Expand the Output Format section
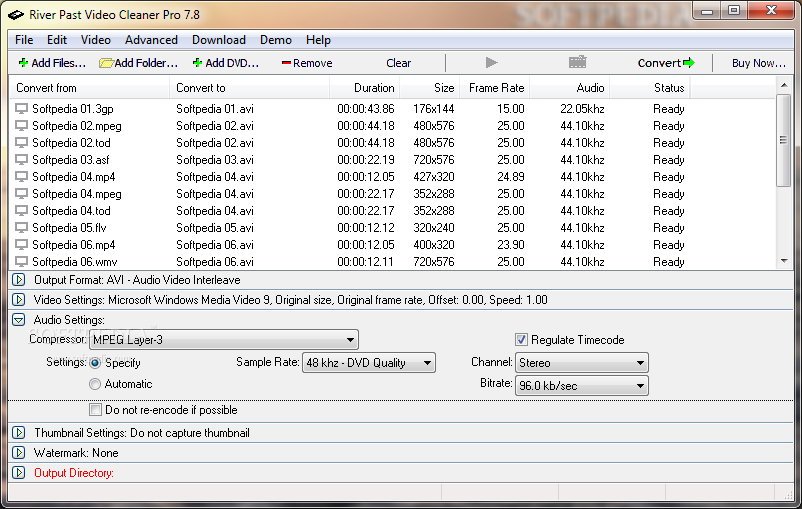 click(19, 280)
